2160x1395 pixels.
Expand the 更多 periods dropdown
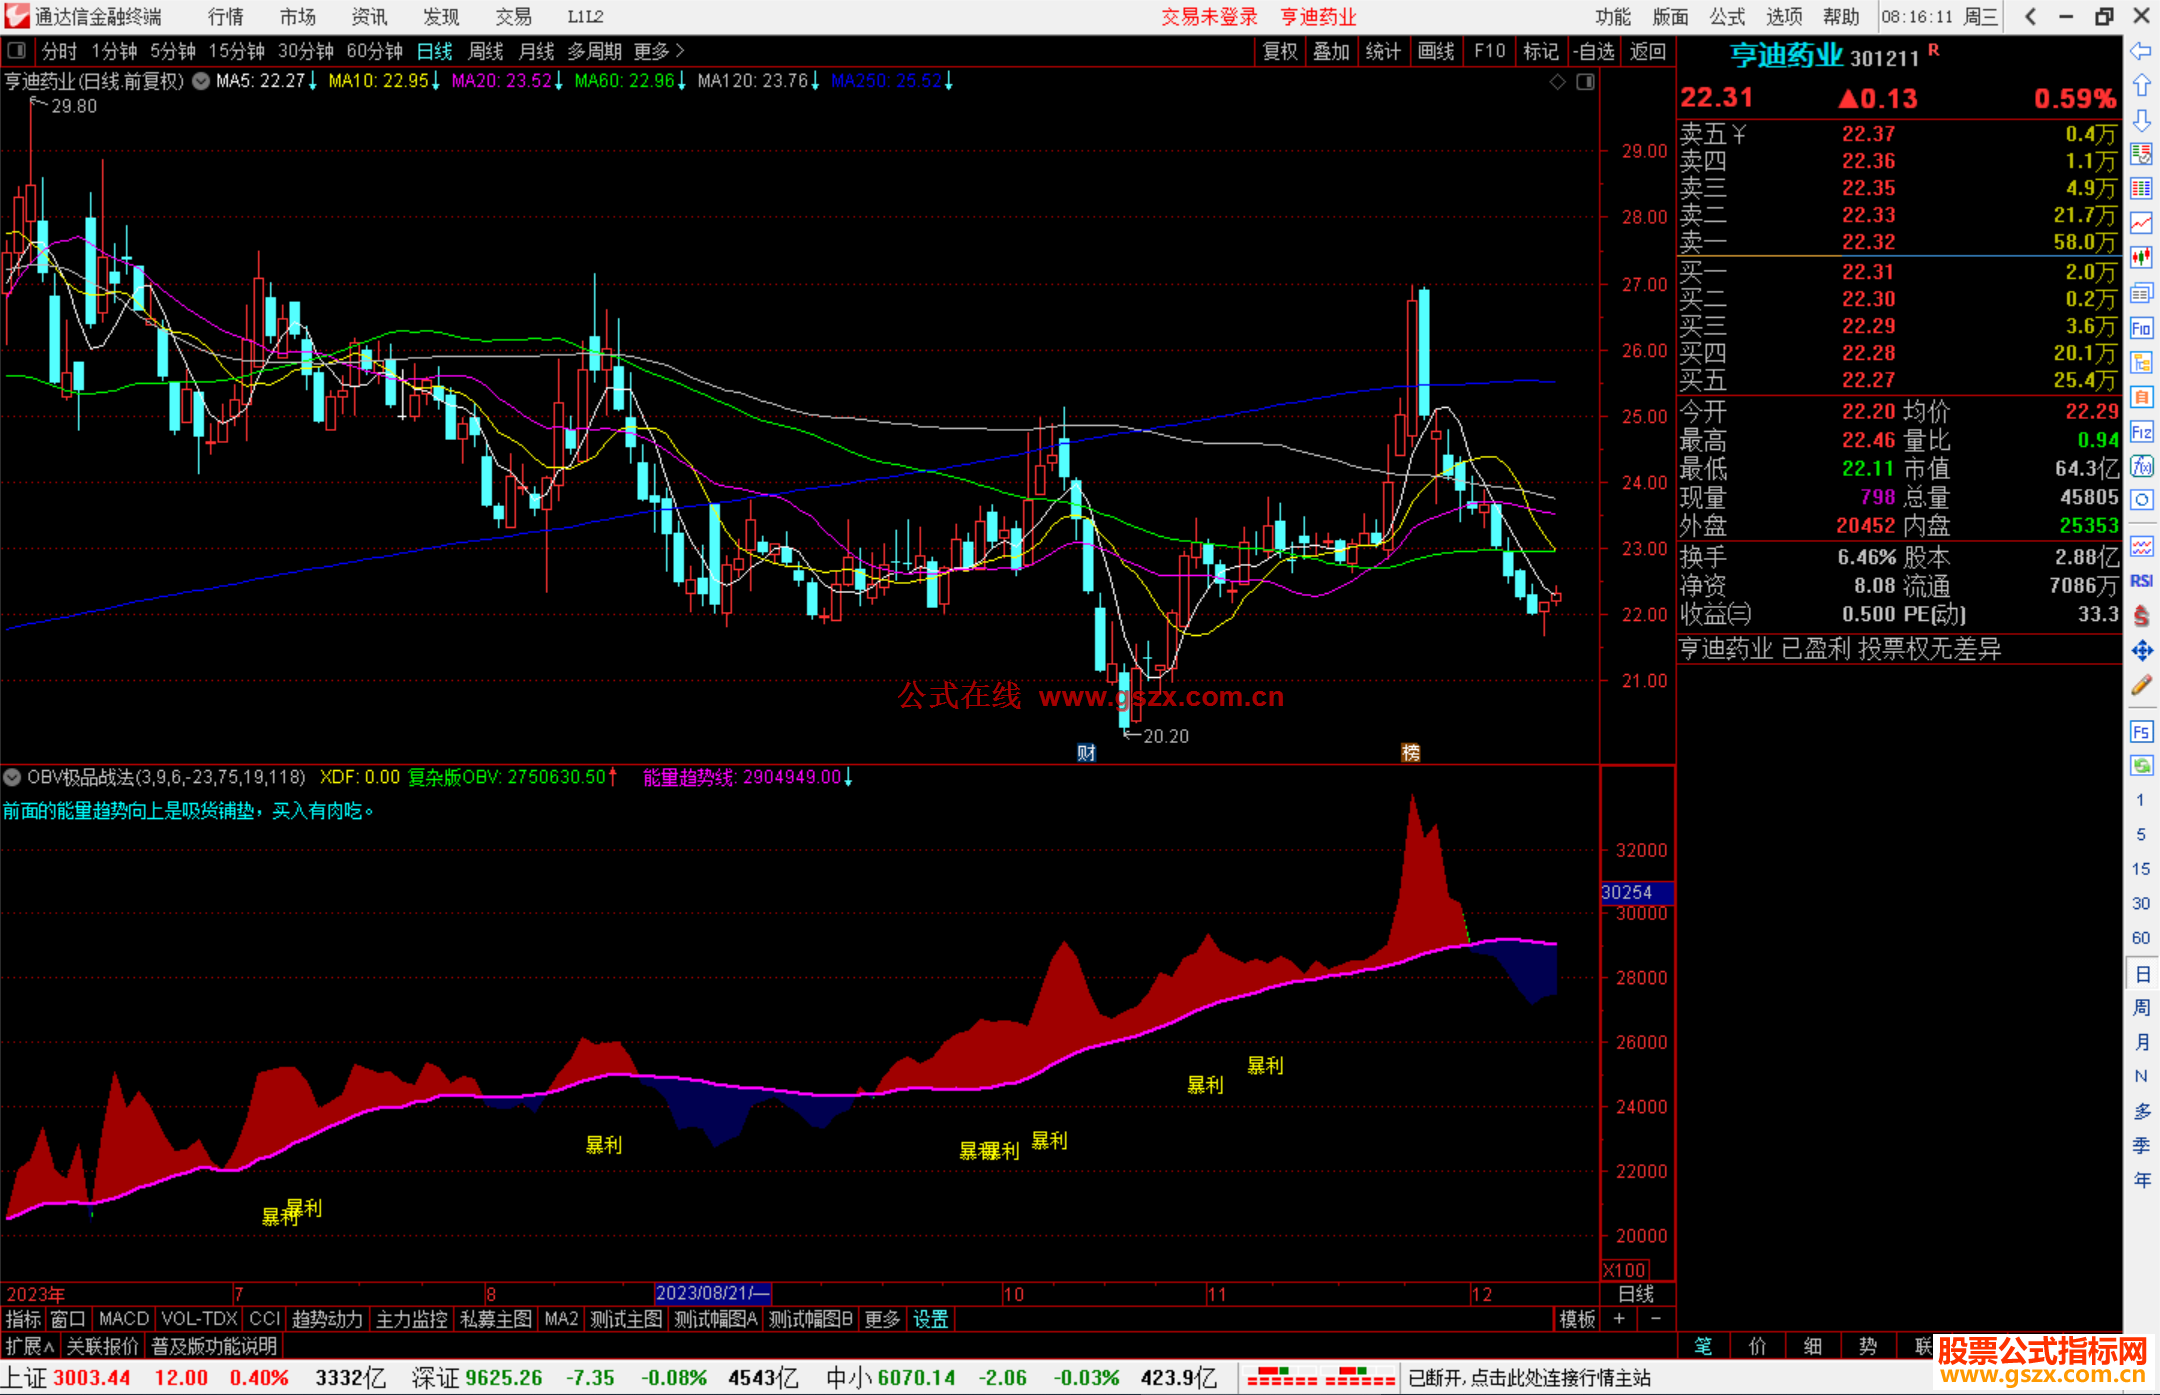click(x=659, y=51)
